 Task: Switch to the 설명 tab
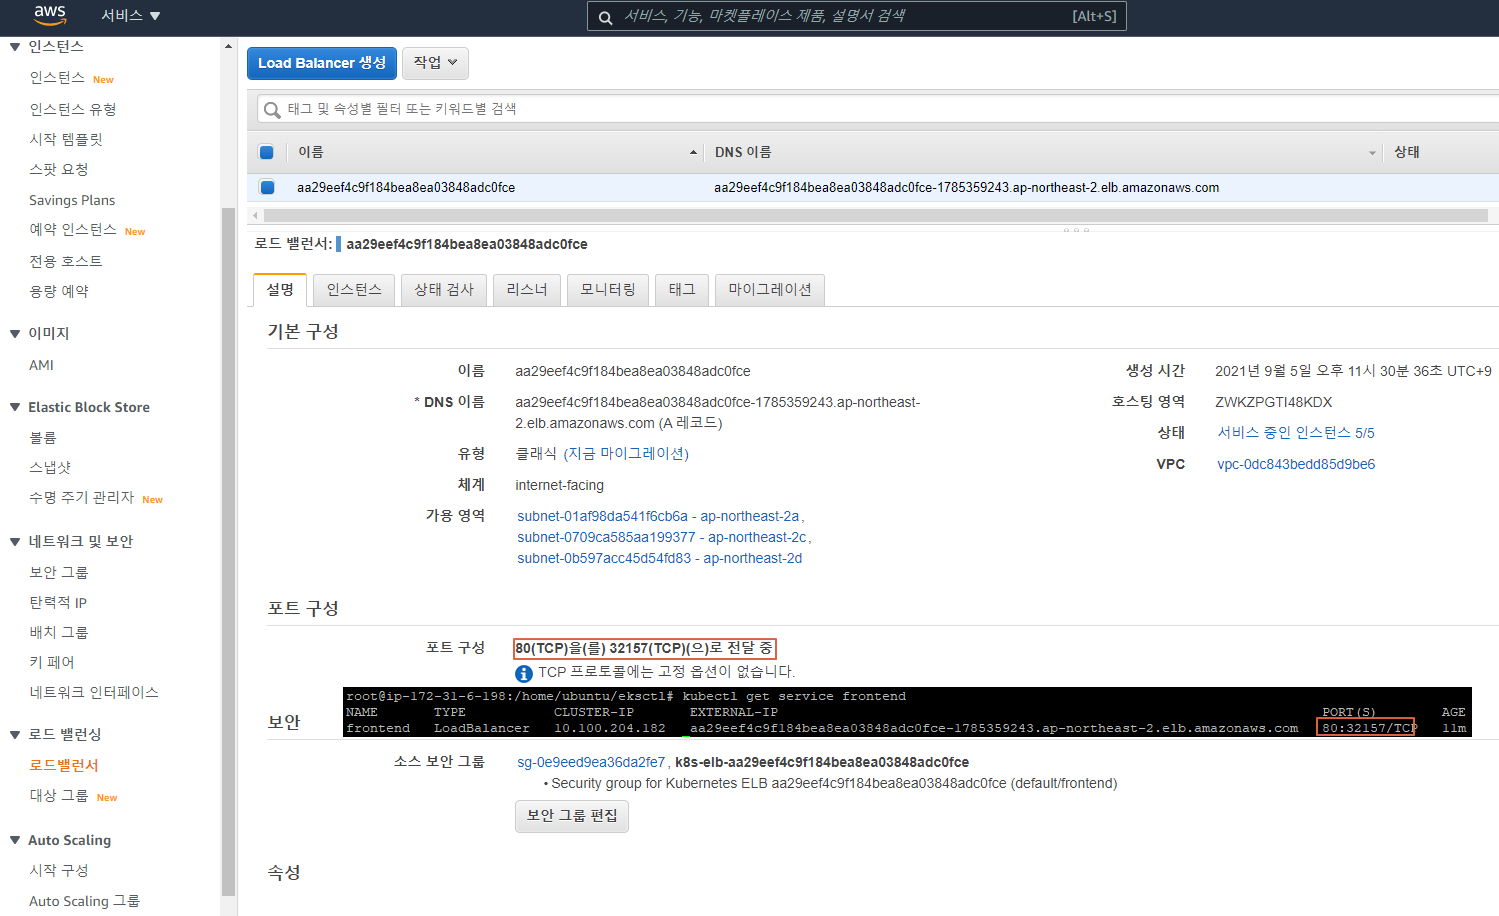click(x=280, y=290)
